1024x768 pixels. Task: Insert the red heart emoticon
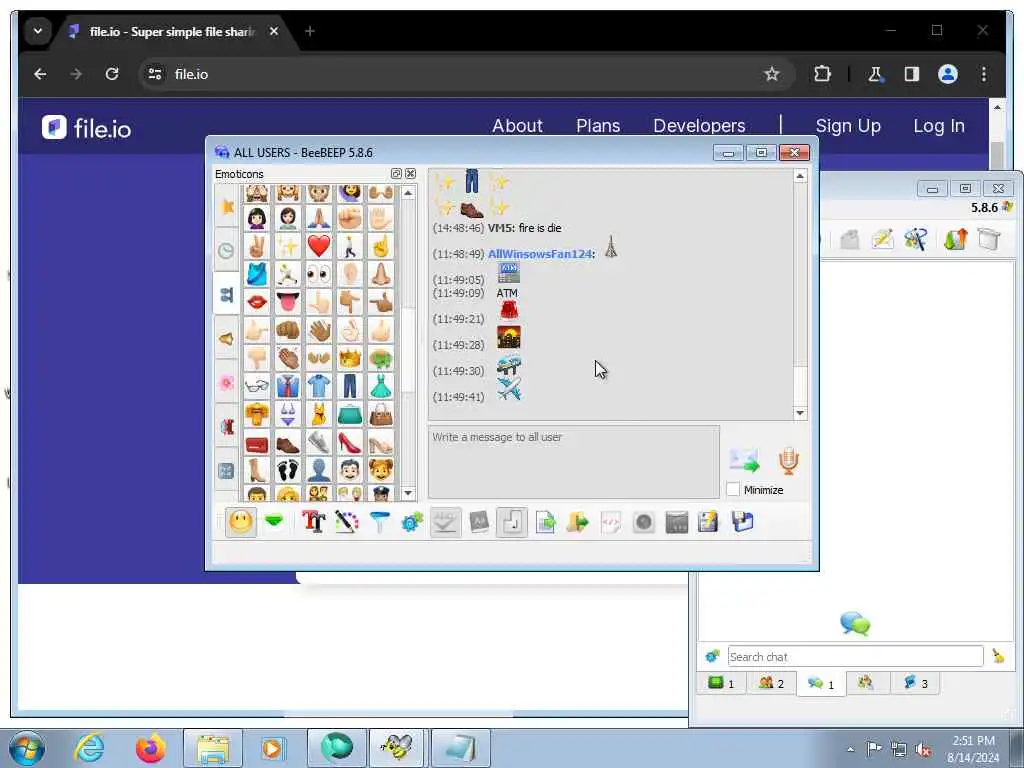pyautogui.click(x=319, y=246)
